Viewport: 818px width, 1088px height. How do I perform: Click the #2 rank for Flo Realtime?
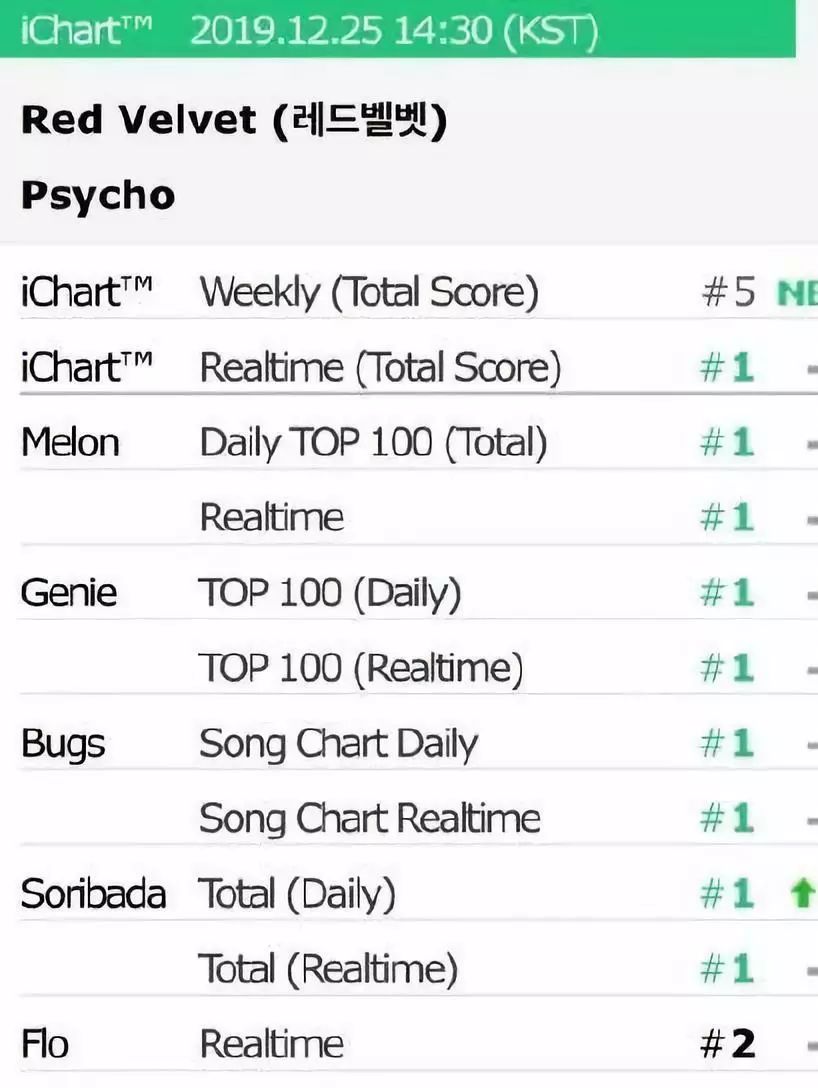[728, 1044]
